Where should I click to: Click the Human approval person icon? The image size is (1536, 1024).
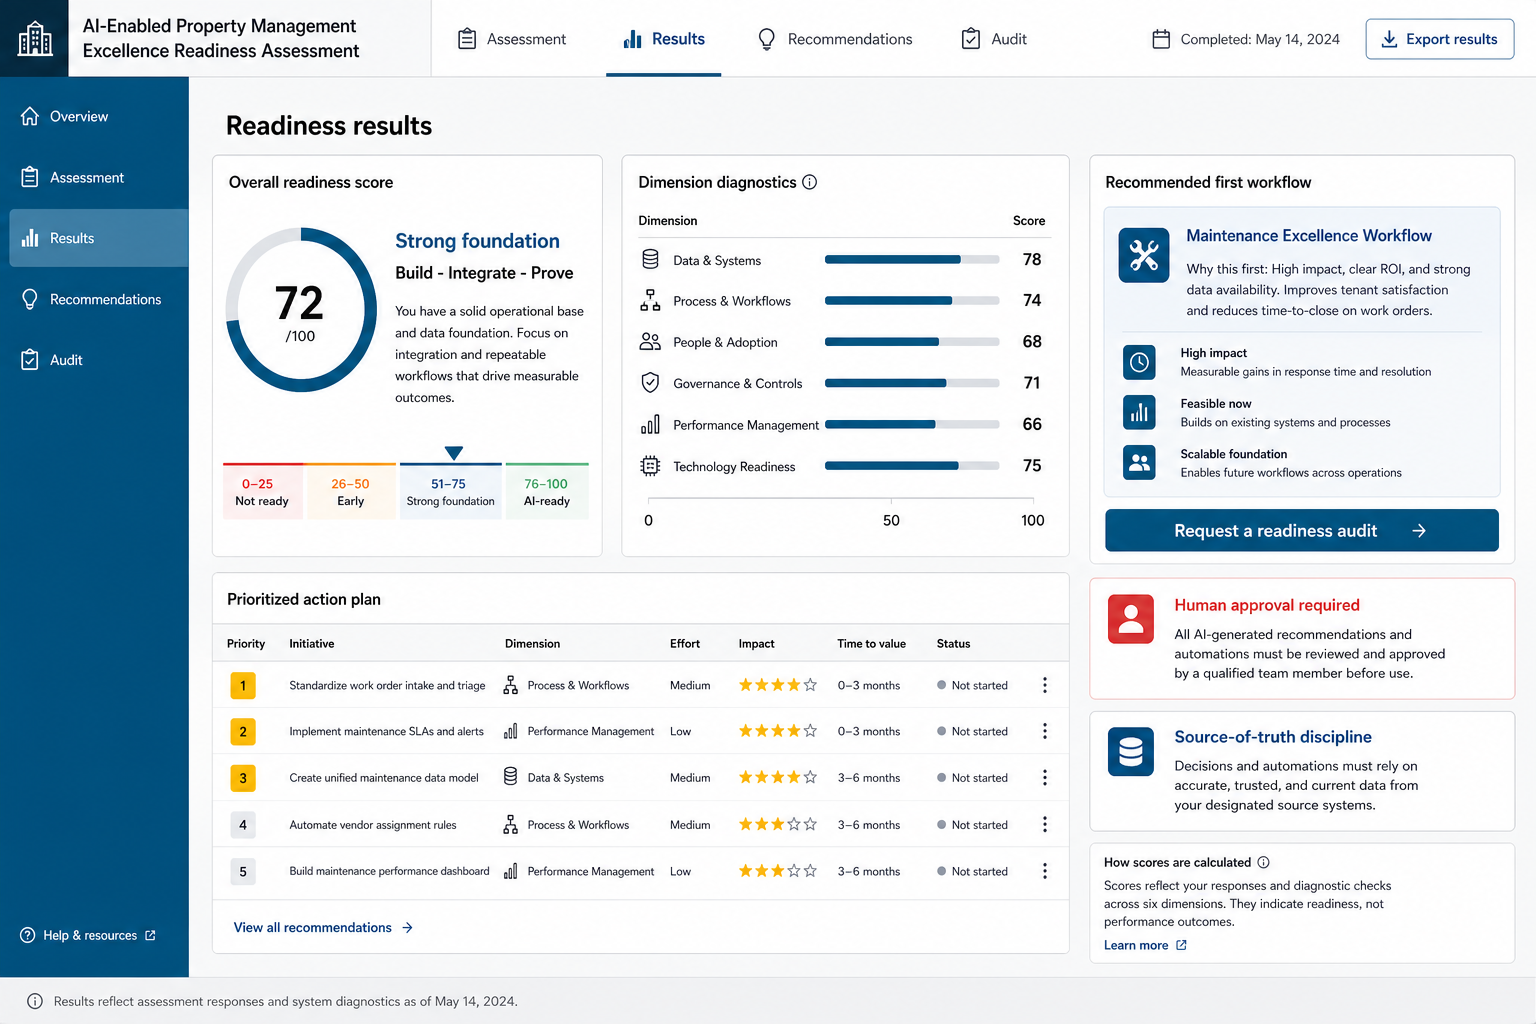(x=1131, y=619)
